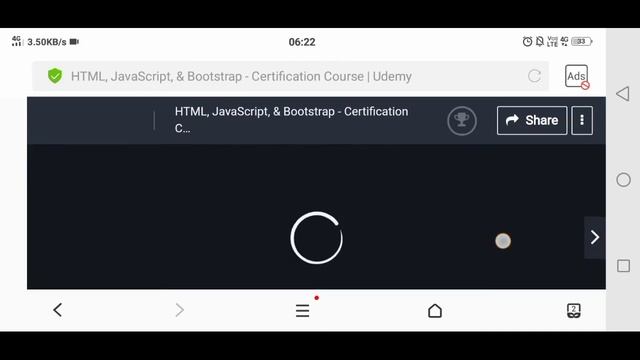Tap the green shield security icon
Image resolution: width=640 pixels, height=360 pixels.
[x=55, y=76]
